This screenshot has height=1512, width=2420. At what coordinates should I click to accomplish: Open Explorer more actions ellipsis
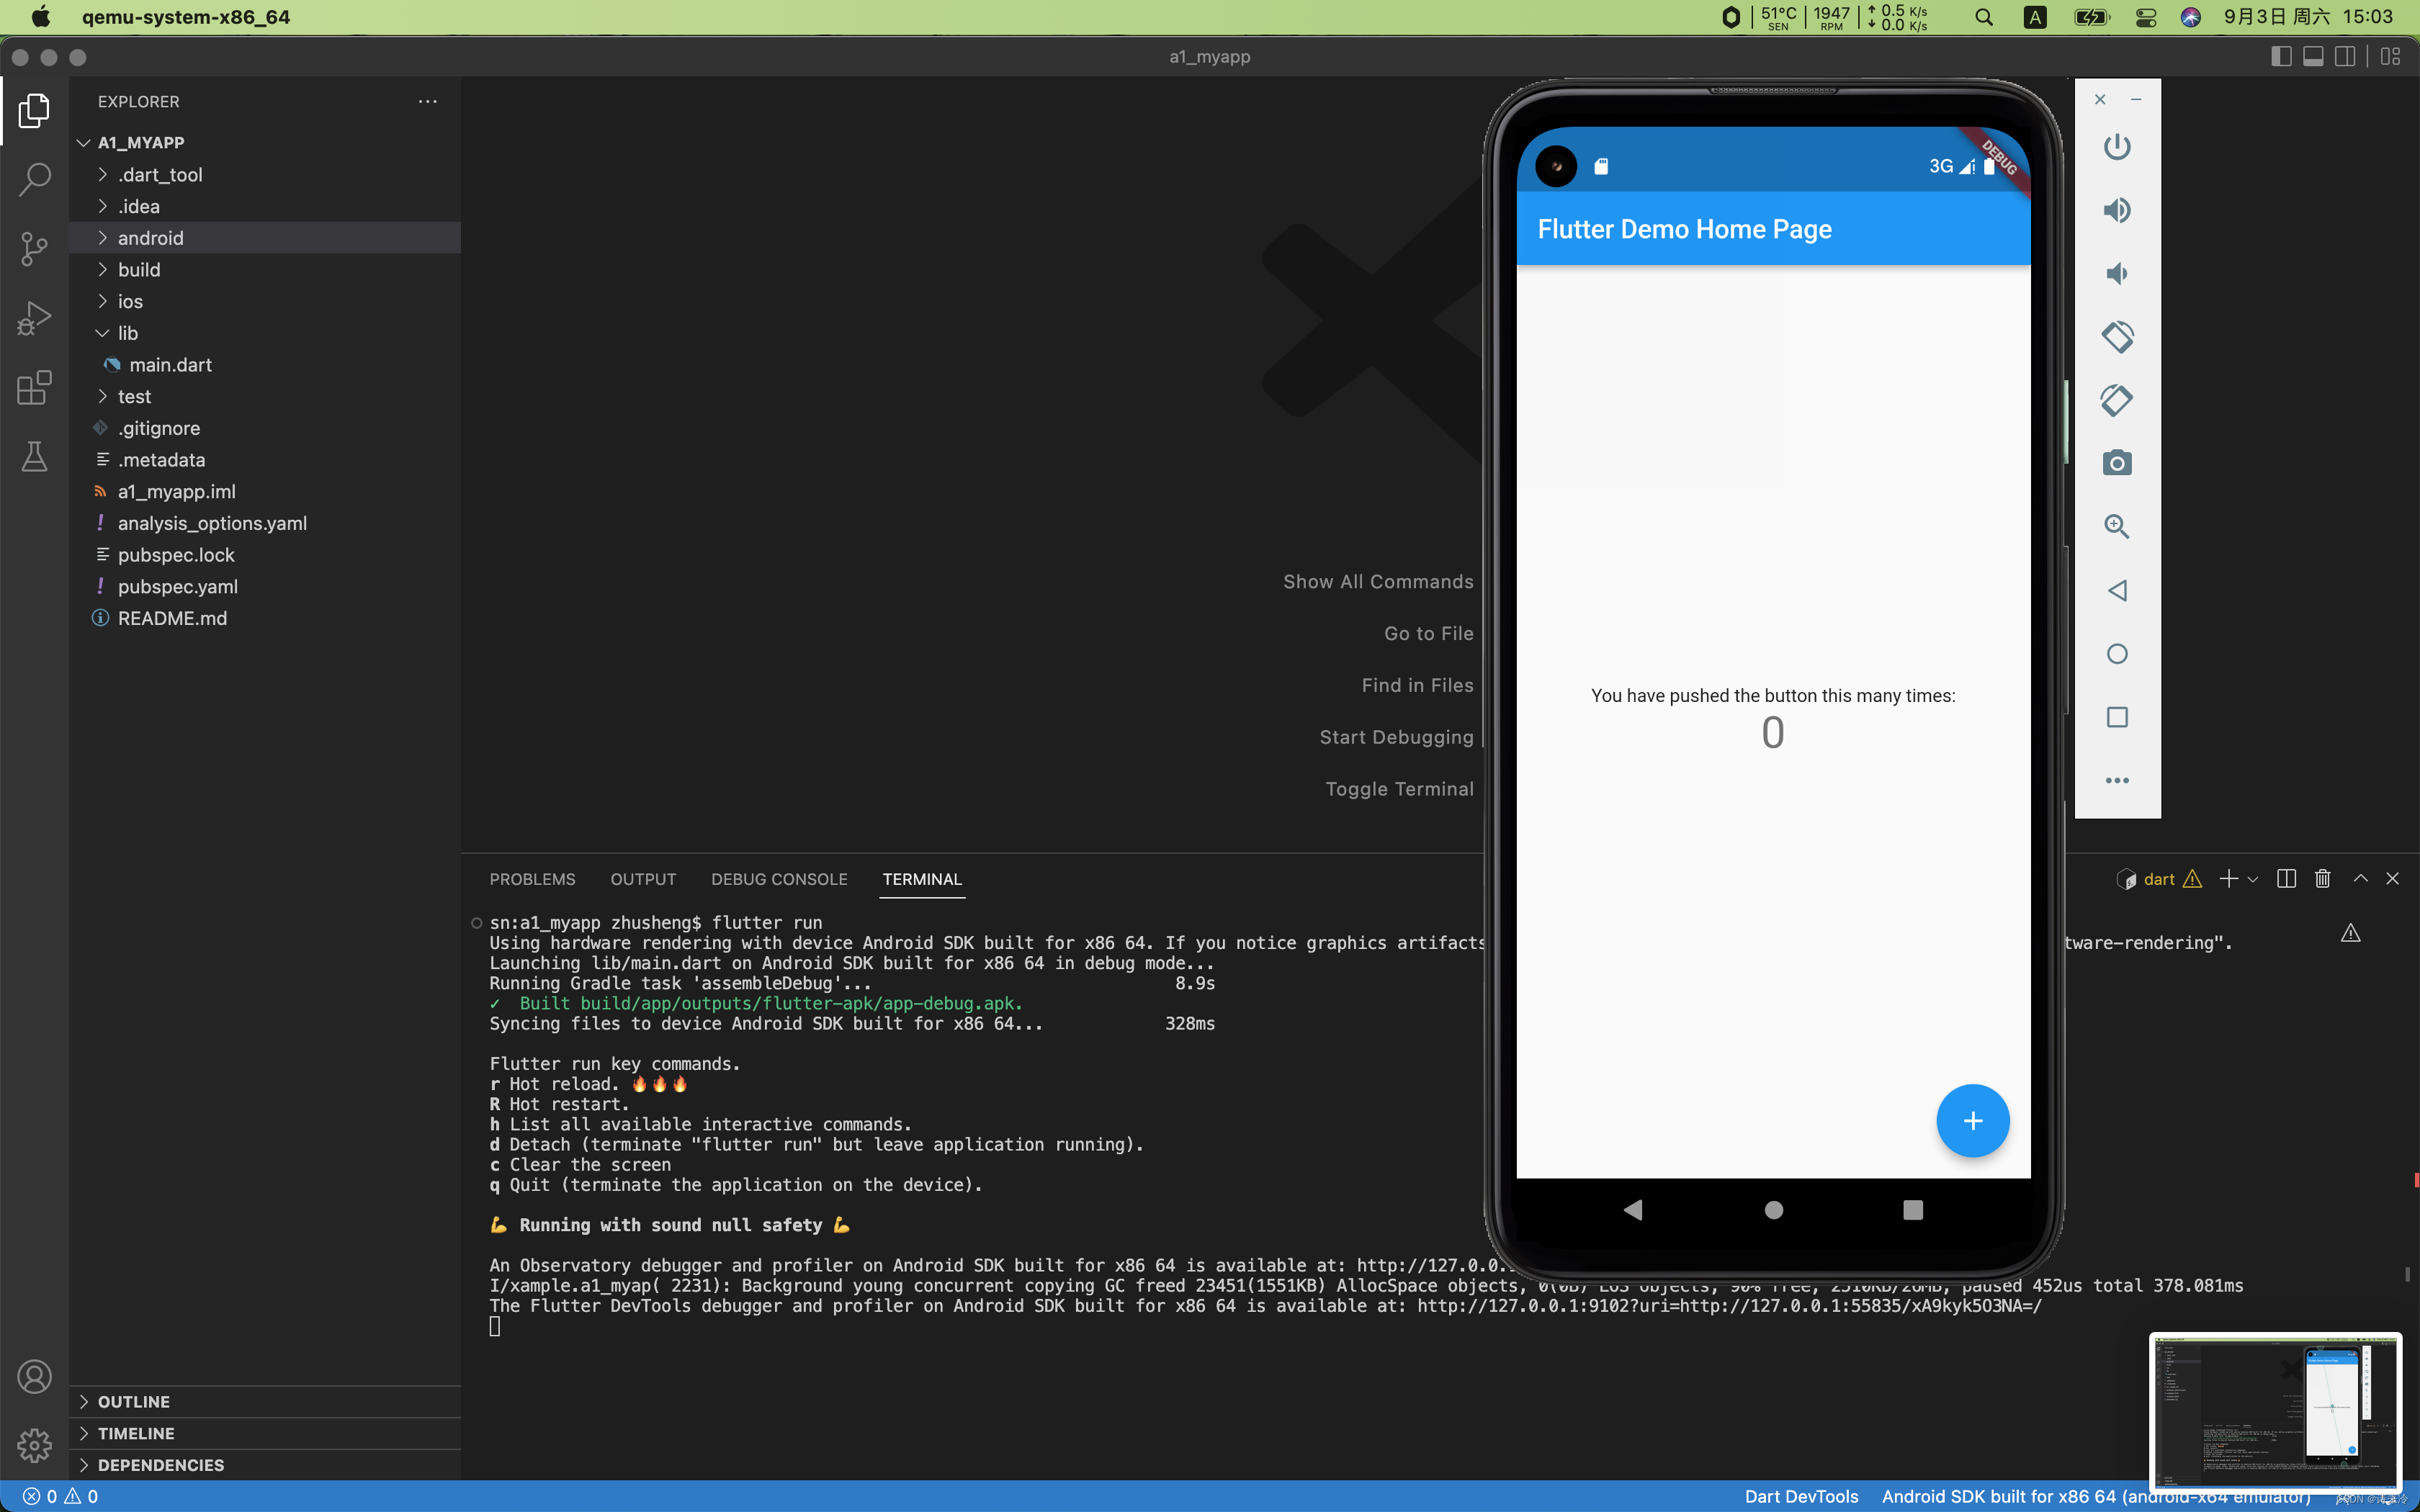[x=428, y=101]
